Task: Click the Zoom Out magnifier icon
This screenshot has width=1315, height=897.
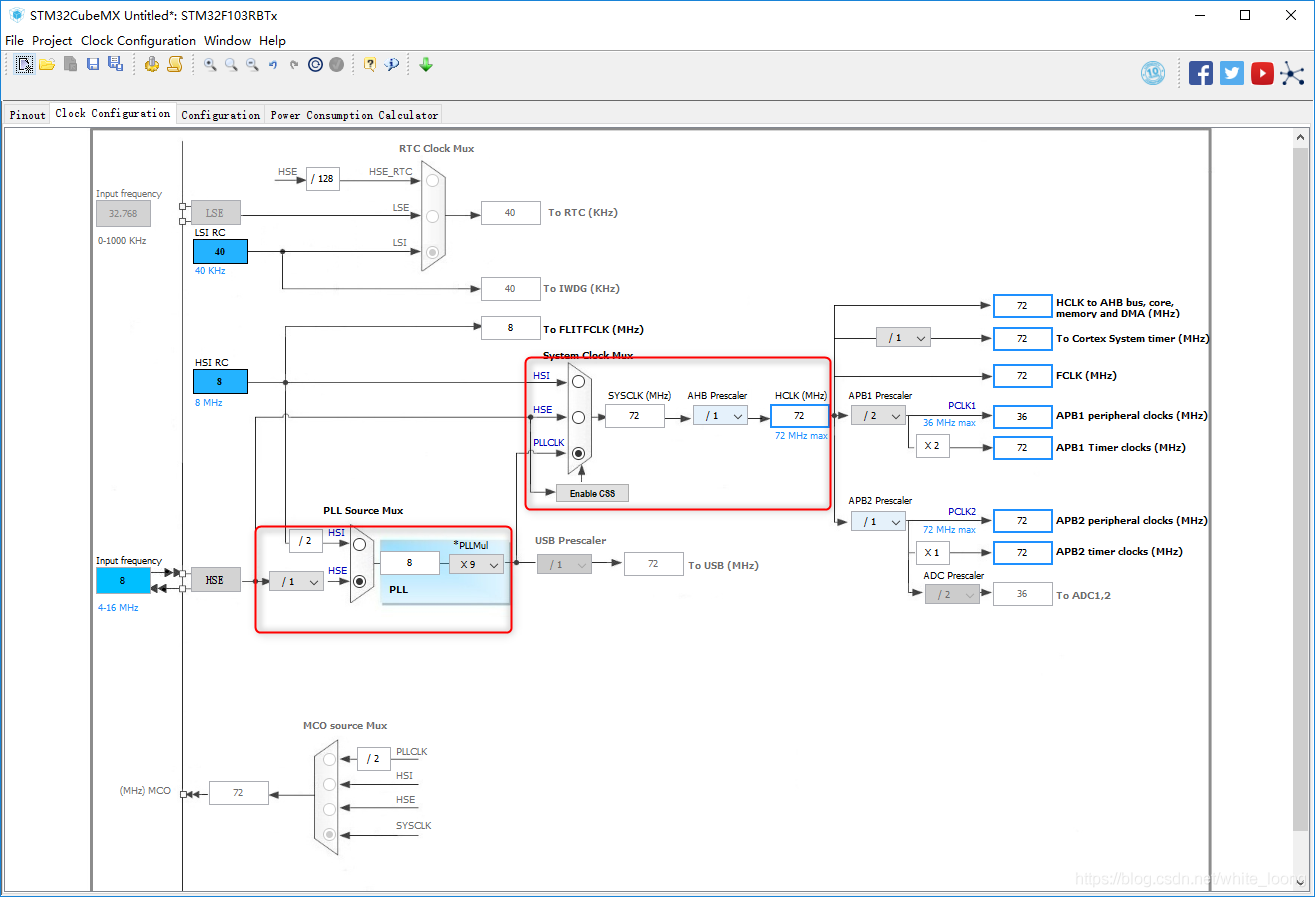Action: point(252,64)
